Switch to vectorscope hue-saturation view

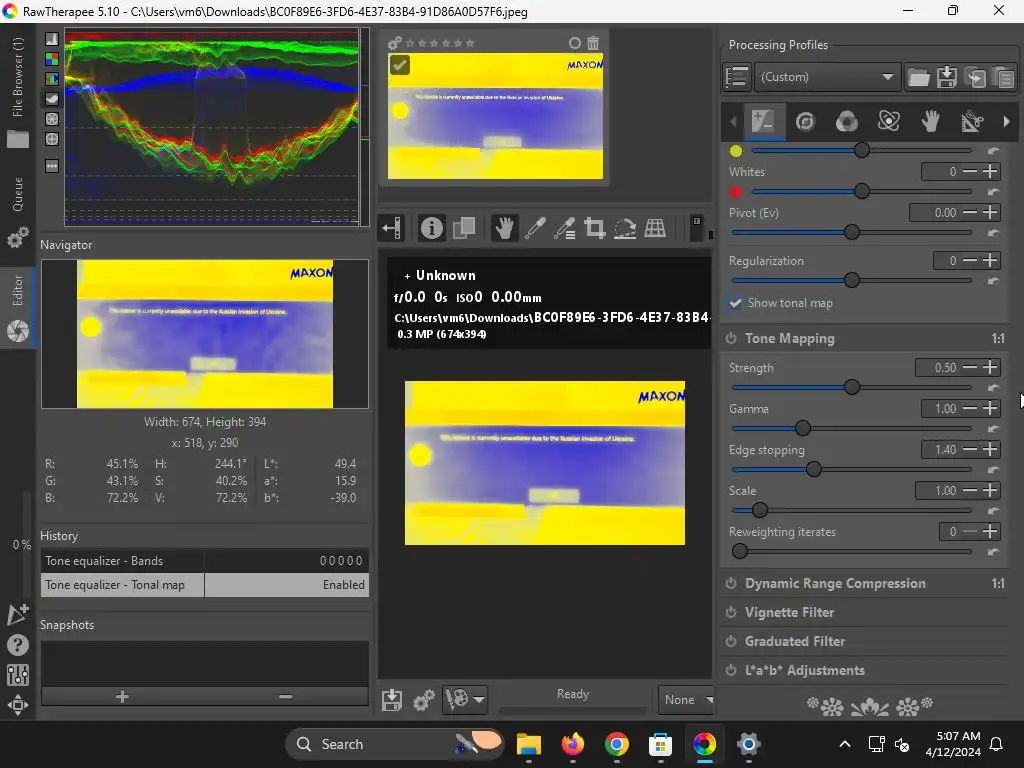click(52, 119)
